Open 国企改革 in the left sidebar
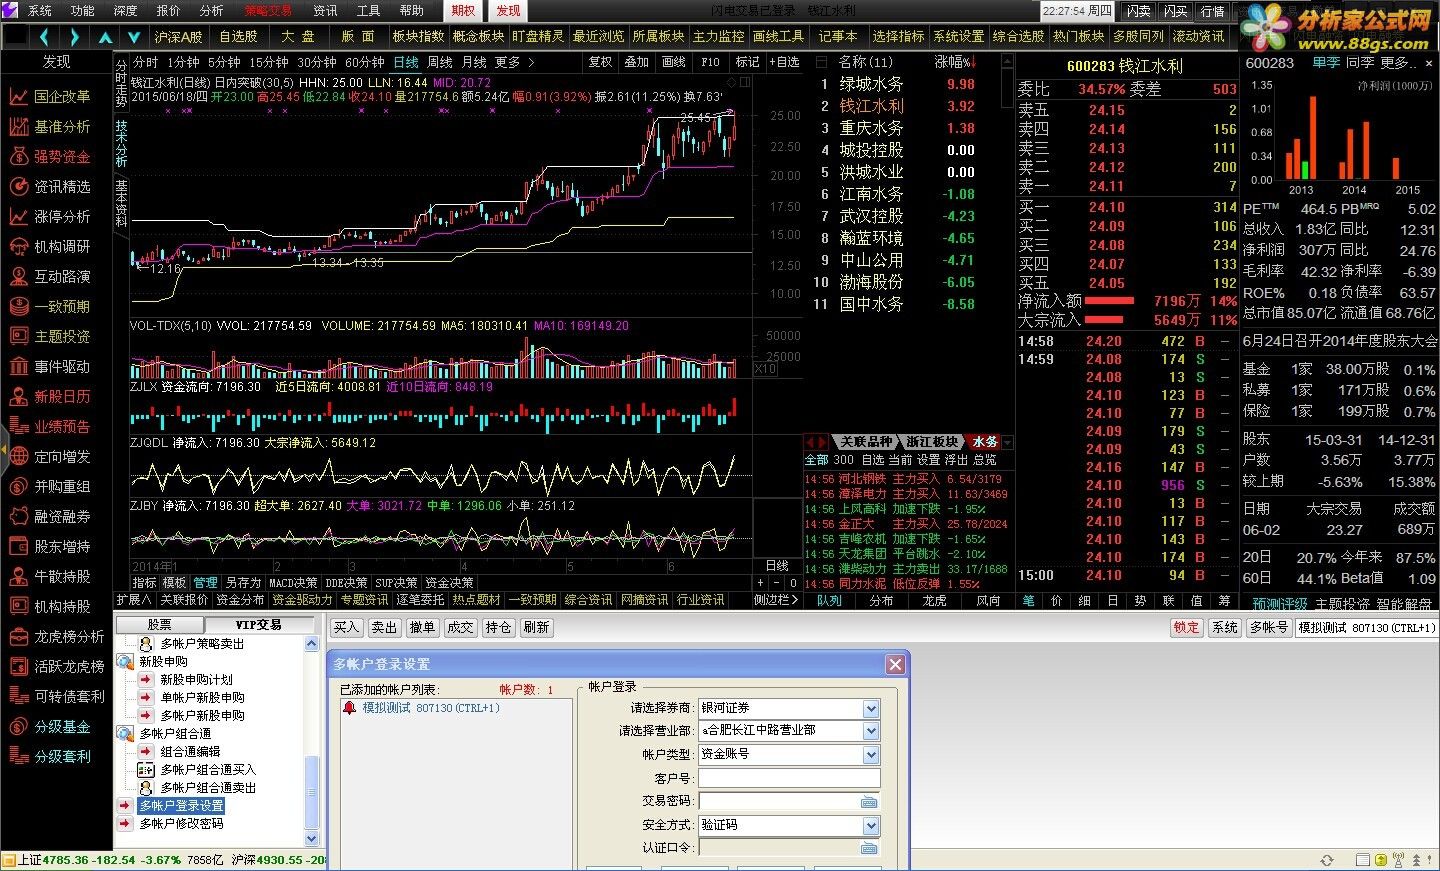This screenshot has height=871, width=1440. tap(62, 97)
